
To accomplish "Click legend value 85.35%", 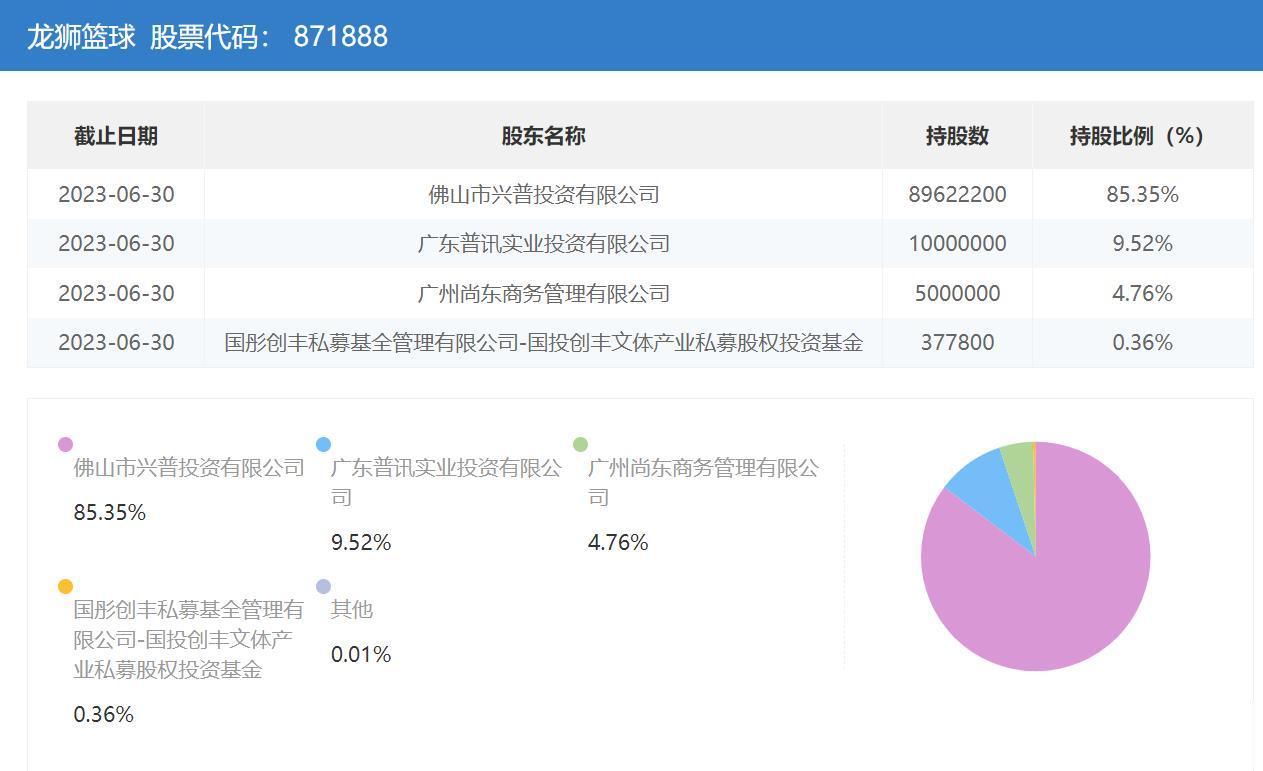I will pyautogui.click(x=110, y=513).
